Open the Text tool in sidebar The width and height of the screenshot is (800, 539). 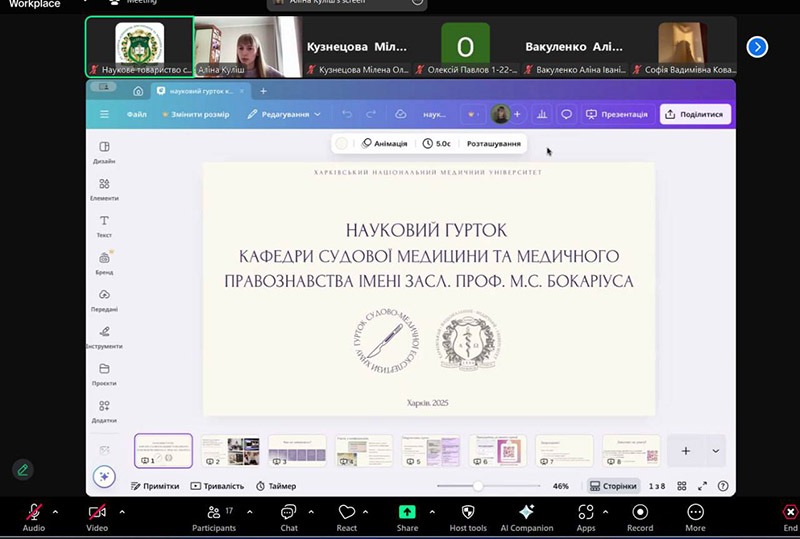(x=104, y=225)
